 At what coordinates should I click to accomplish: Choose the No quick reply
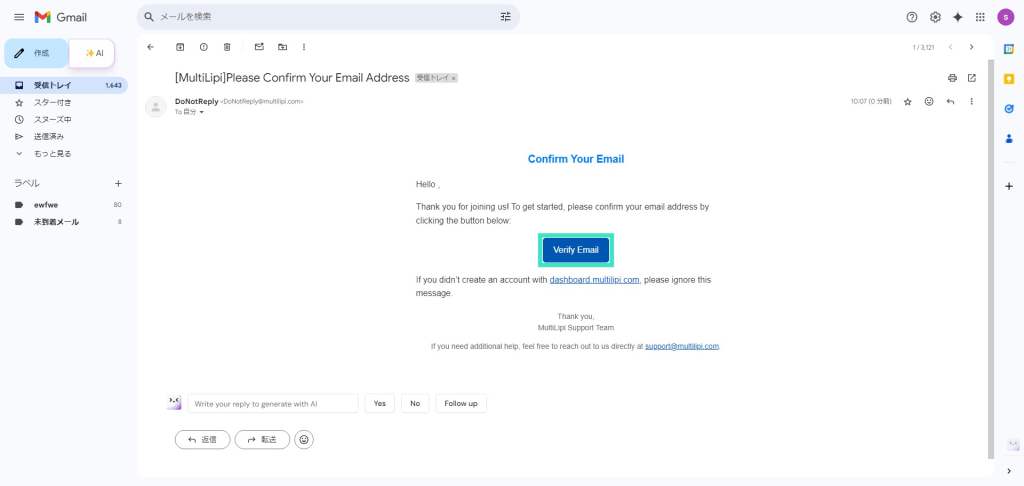click(x=415, y=404)
